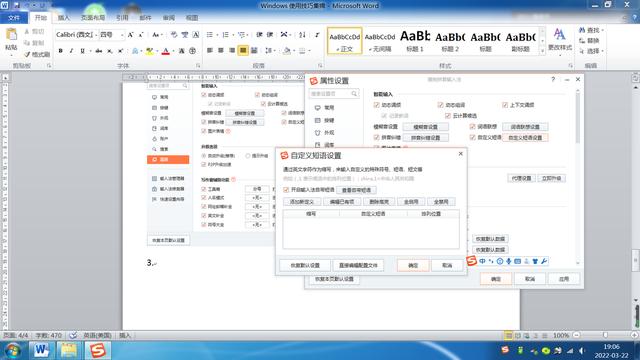Click the Grow Font icon
This screenshot has height=360, width=640.
tap(131, 35)
